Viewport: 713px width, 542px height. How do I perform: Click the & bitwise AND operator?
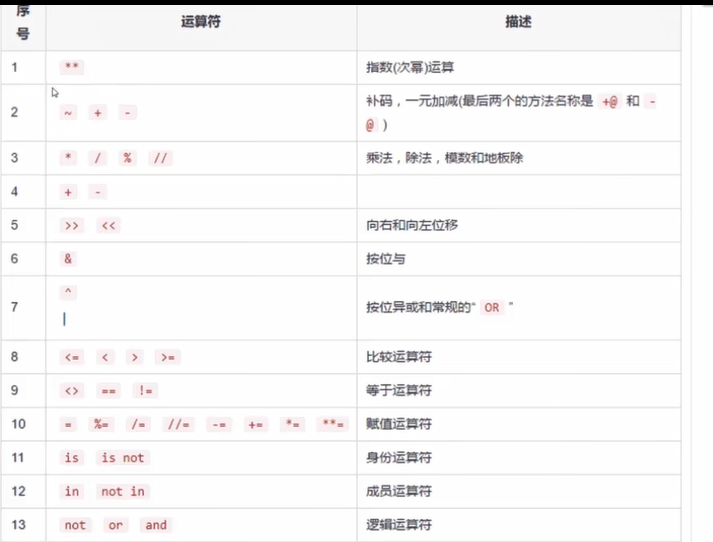(68, 259)
